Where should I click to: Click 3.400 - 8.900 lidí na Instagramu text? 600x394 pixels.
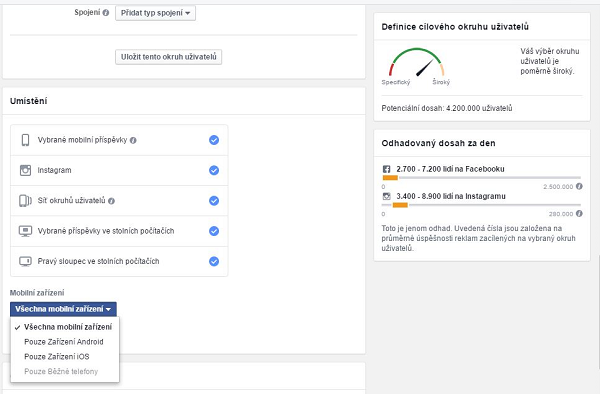pyautogui.click(x=451, y=196)
